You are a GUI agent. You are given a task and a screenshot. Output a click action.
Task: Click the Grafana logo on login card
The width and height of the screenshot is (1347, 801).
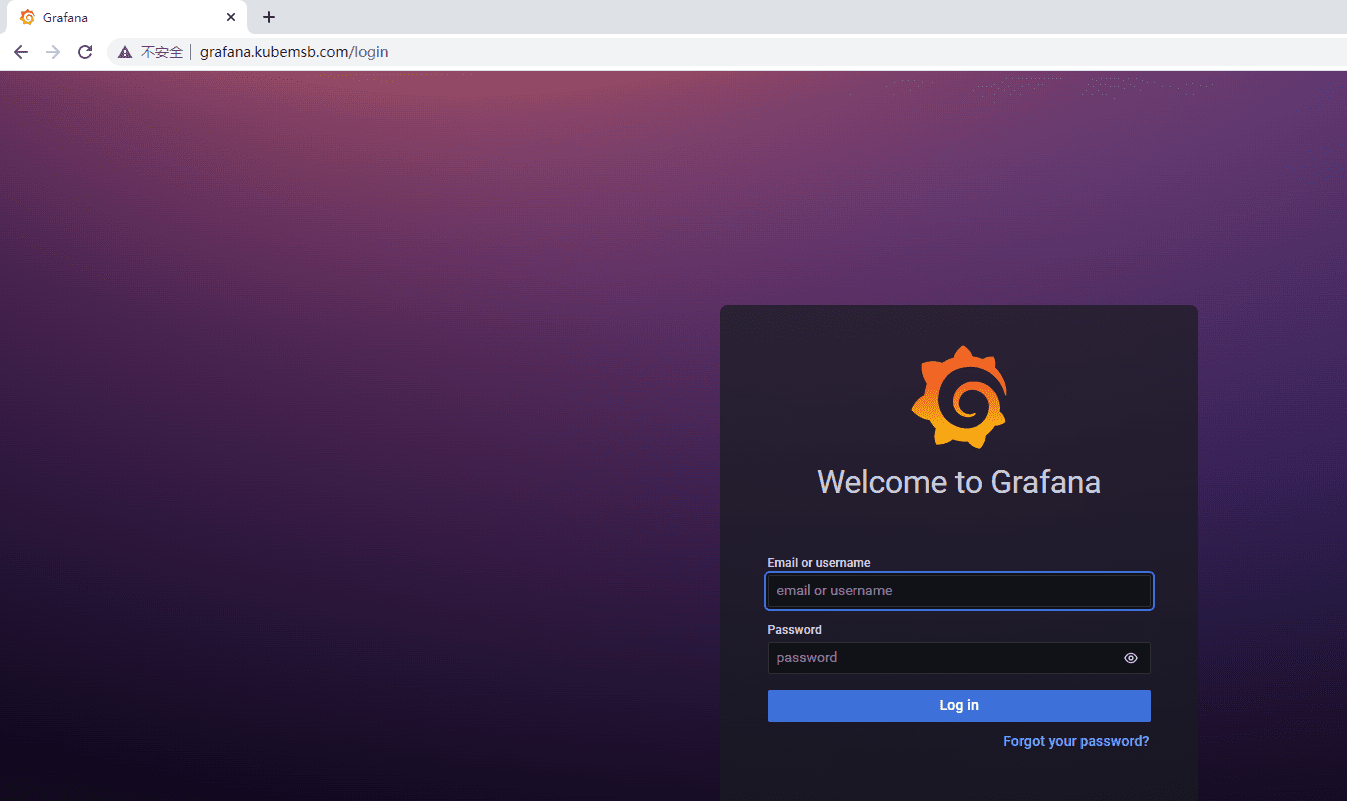[959, 396]
